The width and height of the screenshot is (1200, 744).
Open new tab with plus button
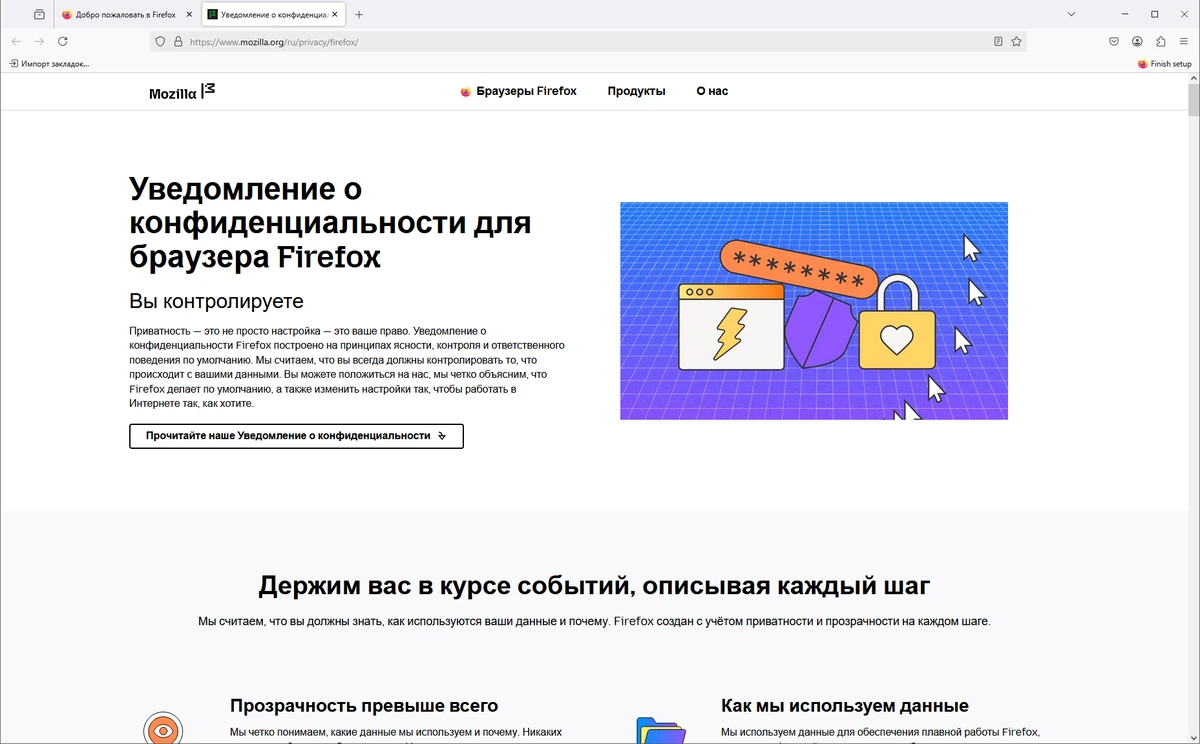pyautogui.click(x=359, y=15)
